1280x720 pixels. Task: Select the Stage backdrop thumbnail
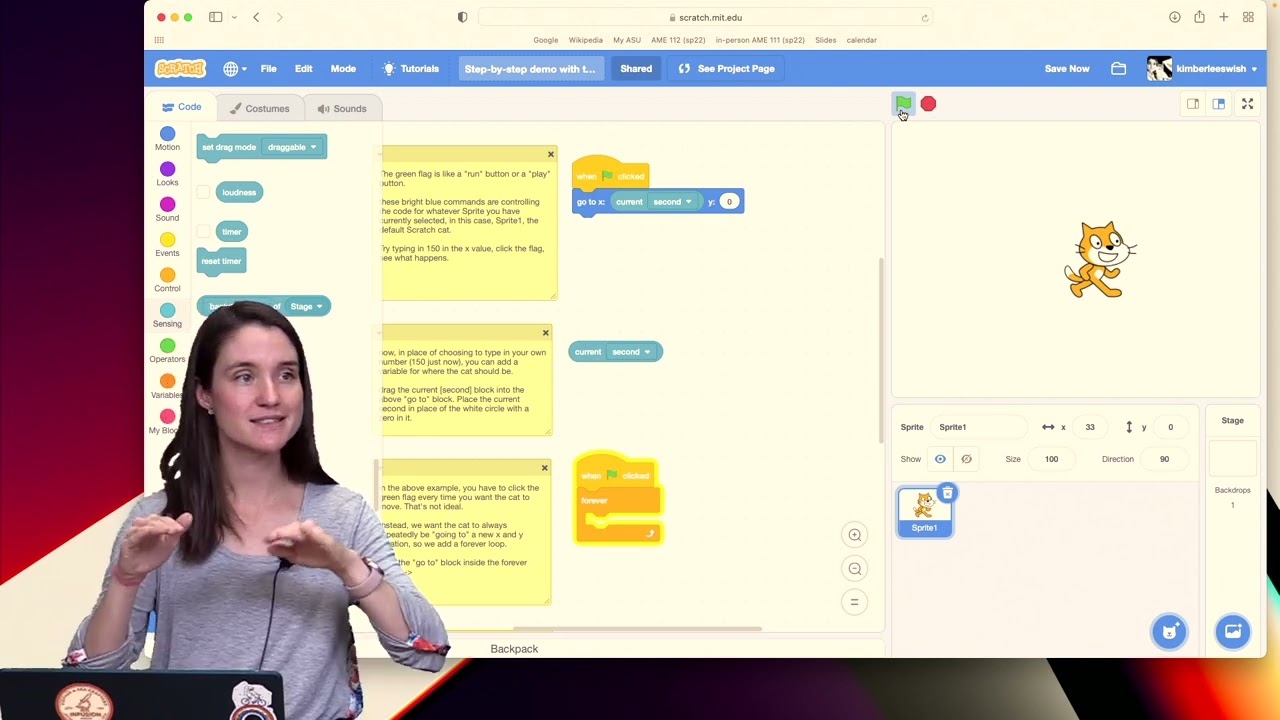1232,458
